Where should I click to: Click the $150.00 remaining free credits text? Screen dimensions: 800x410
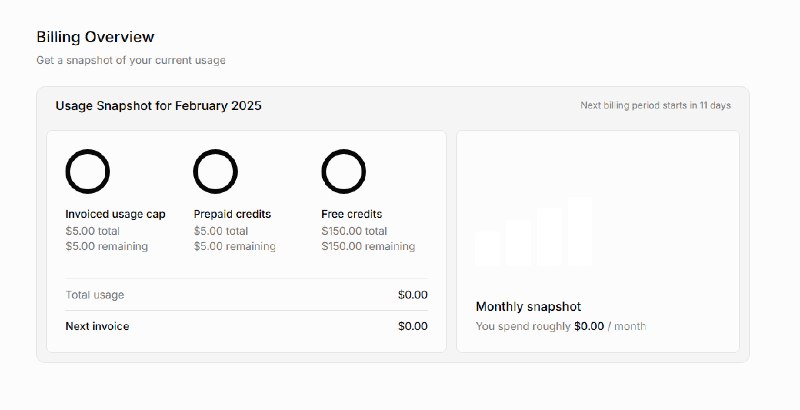(x=368, y=246)
